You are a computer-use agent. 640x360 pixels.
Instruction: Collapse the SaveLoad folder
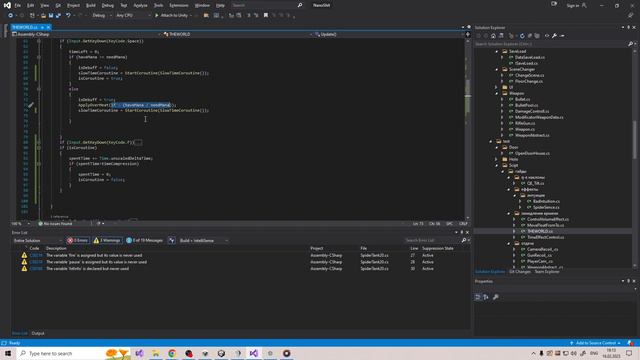pyautogui.click(x=497, y=51)
